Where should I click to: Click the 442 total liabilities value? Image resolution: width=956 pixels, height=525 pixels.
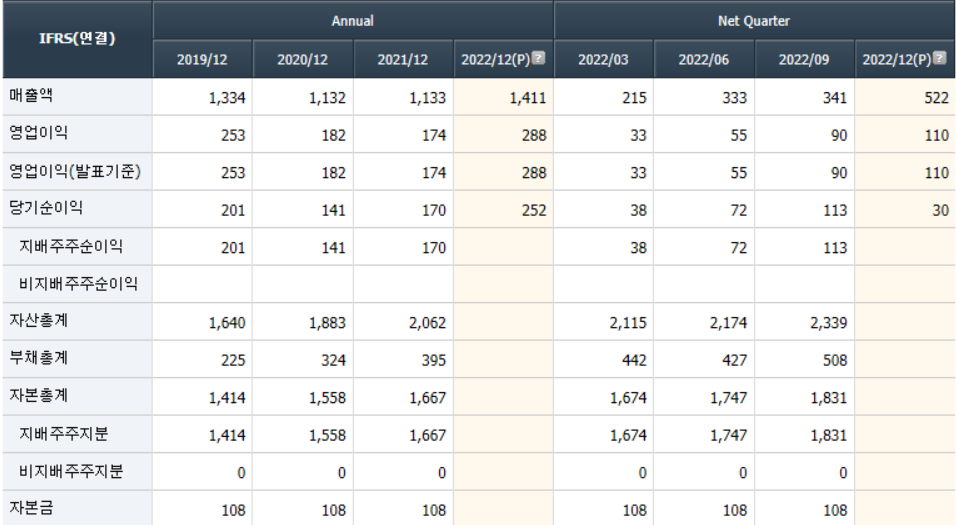click(635, 360)
